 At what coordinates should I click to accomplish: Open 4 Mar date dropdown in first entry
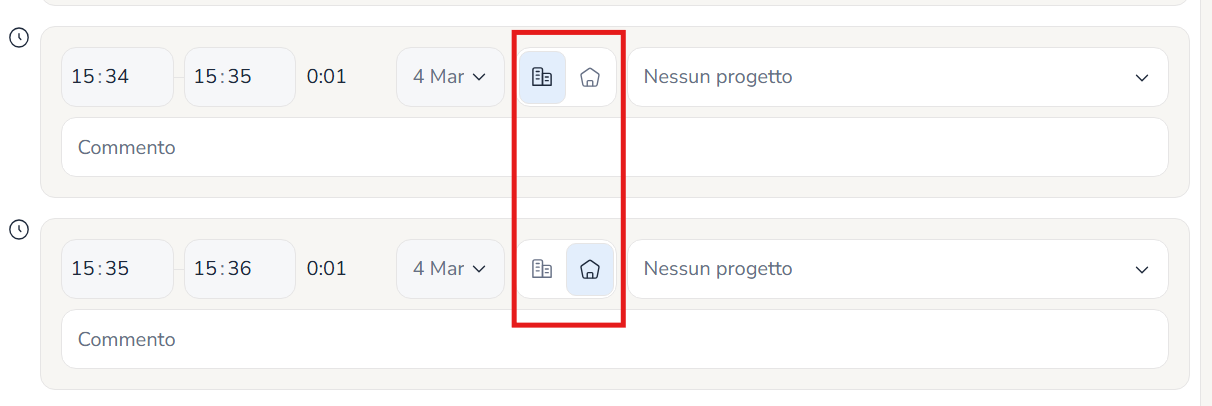[x=450, y=77]
